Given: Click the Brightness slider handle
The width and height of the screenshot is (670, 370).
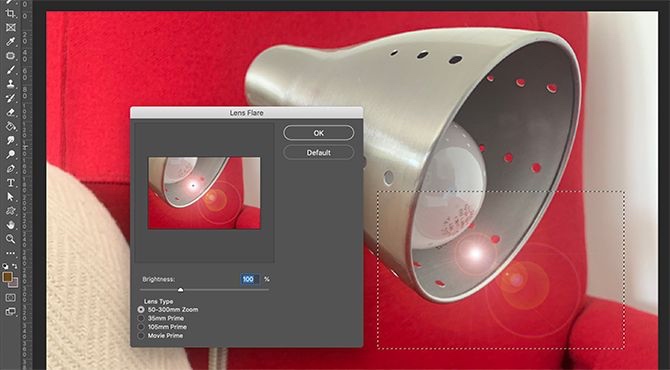Looking at the screenshot, I should pyautogui.click(x=180, y=290).
